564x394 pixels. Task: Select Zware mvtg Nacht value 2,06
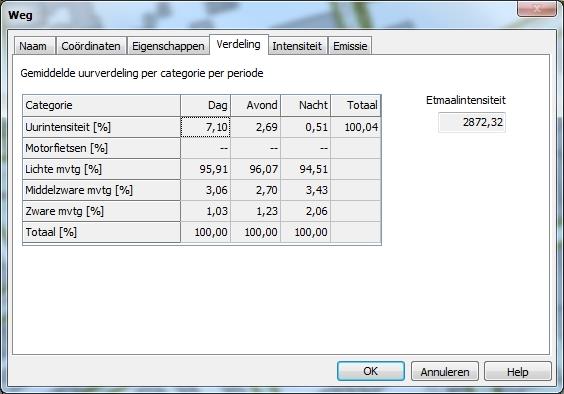point(306,211)
